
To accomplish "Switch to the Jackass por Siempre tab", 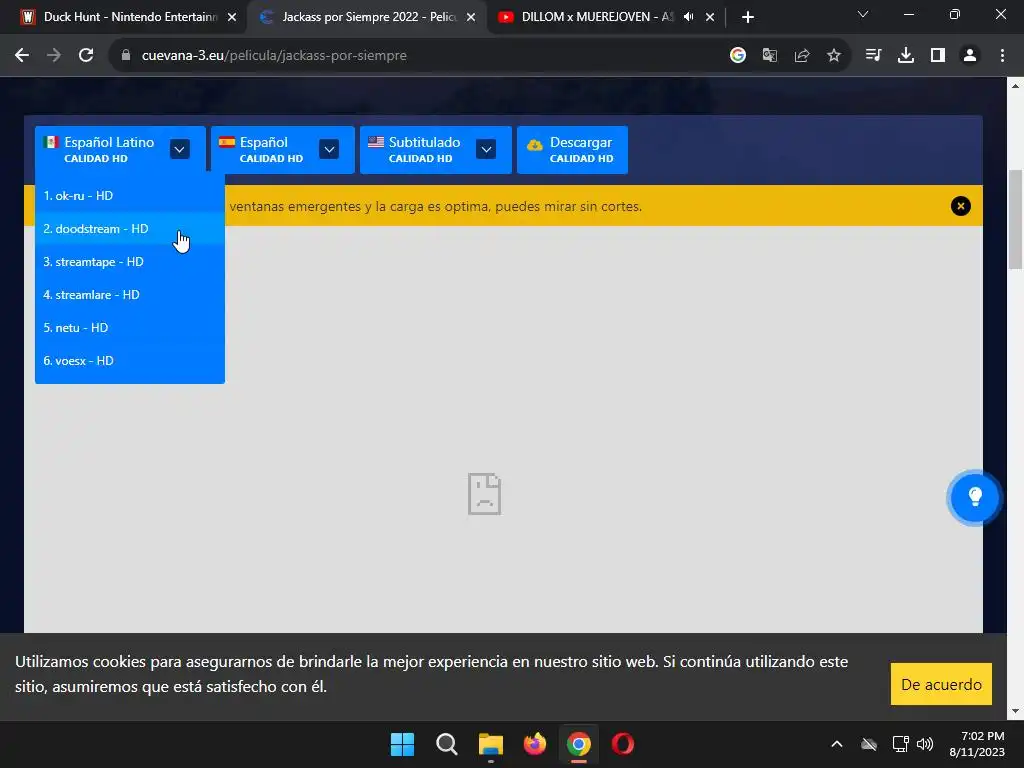I will tap(366, 17).
